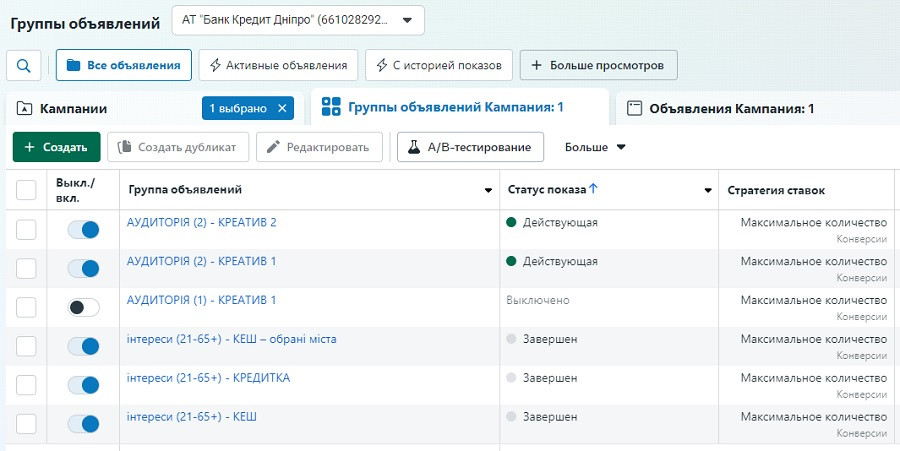The width and height of the screenshot is (900, 451).
Task: Click the flask icon of A/B-тестирование
Action: (x=414, y=147)
